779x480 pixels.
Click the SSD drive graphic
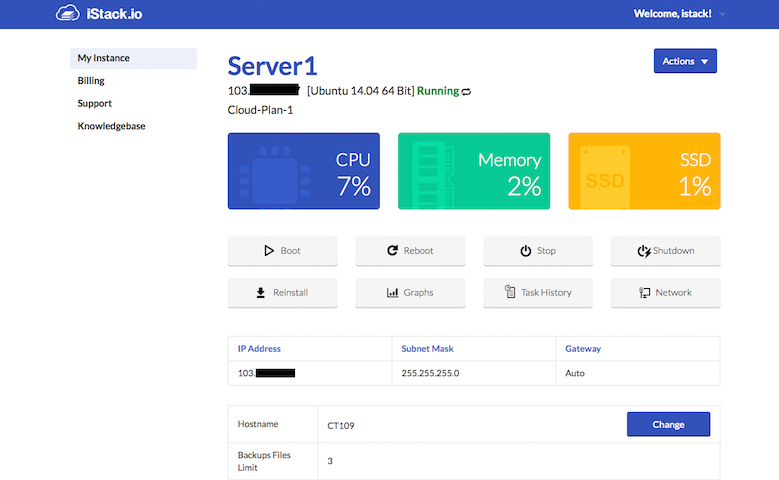(x=605, y=177)
